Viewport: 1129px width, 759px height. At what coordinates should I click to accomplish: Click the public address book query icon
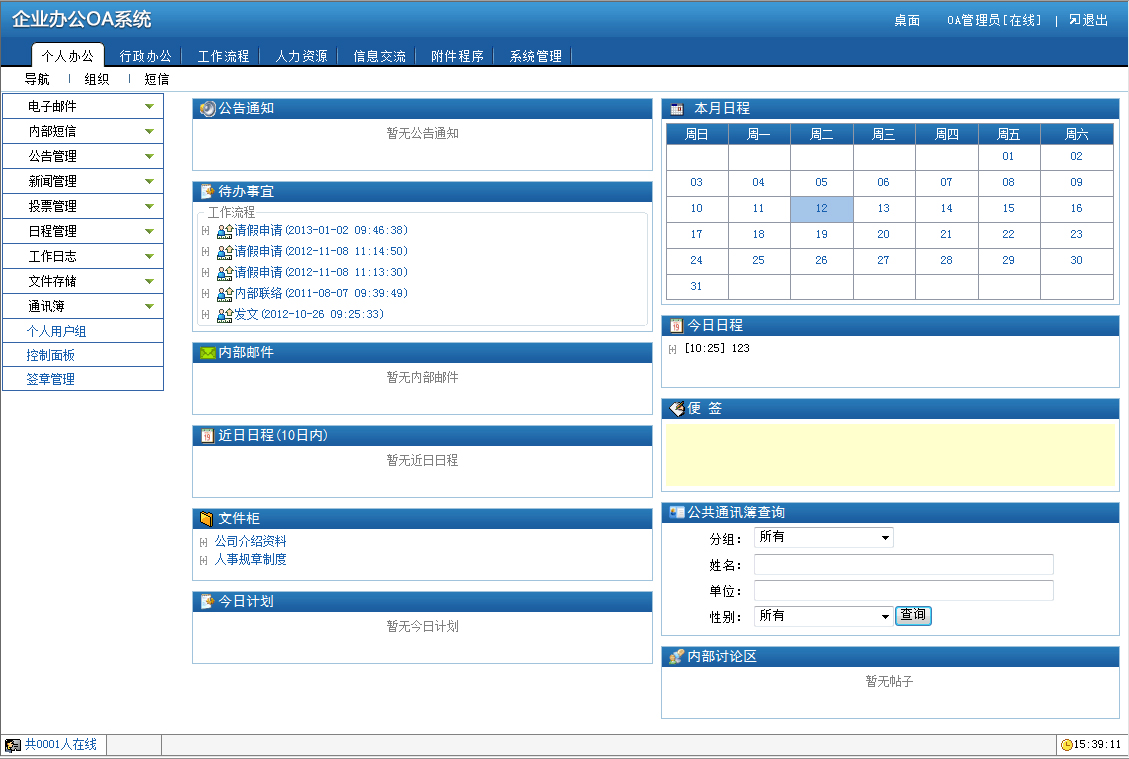[x=677, y=513]
